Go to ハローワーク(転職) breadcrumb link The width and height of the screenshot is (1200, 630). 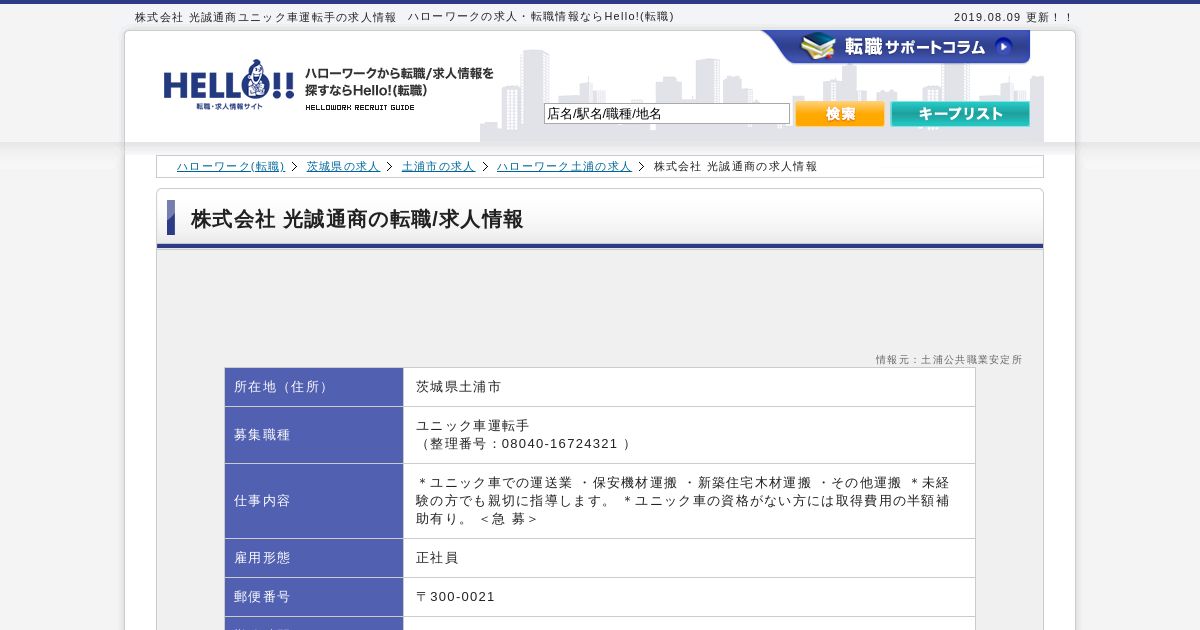click(231, 167)
